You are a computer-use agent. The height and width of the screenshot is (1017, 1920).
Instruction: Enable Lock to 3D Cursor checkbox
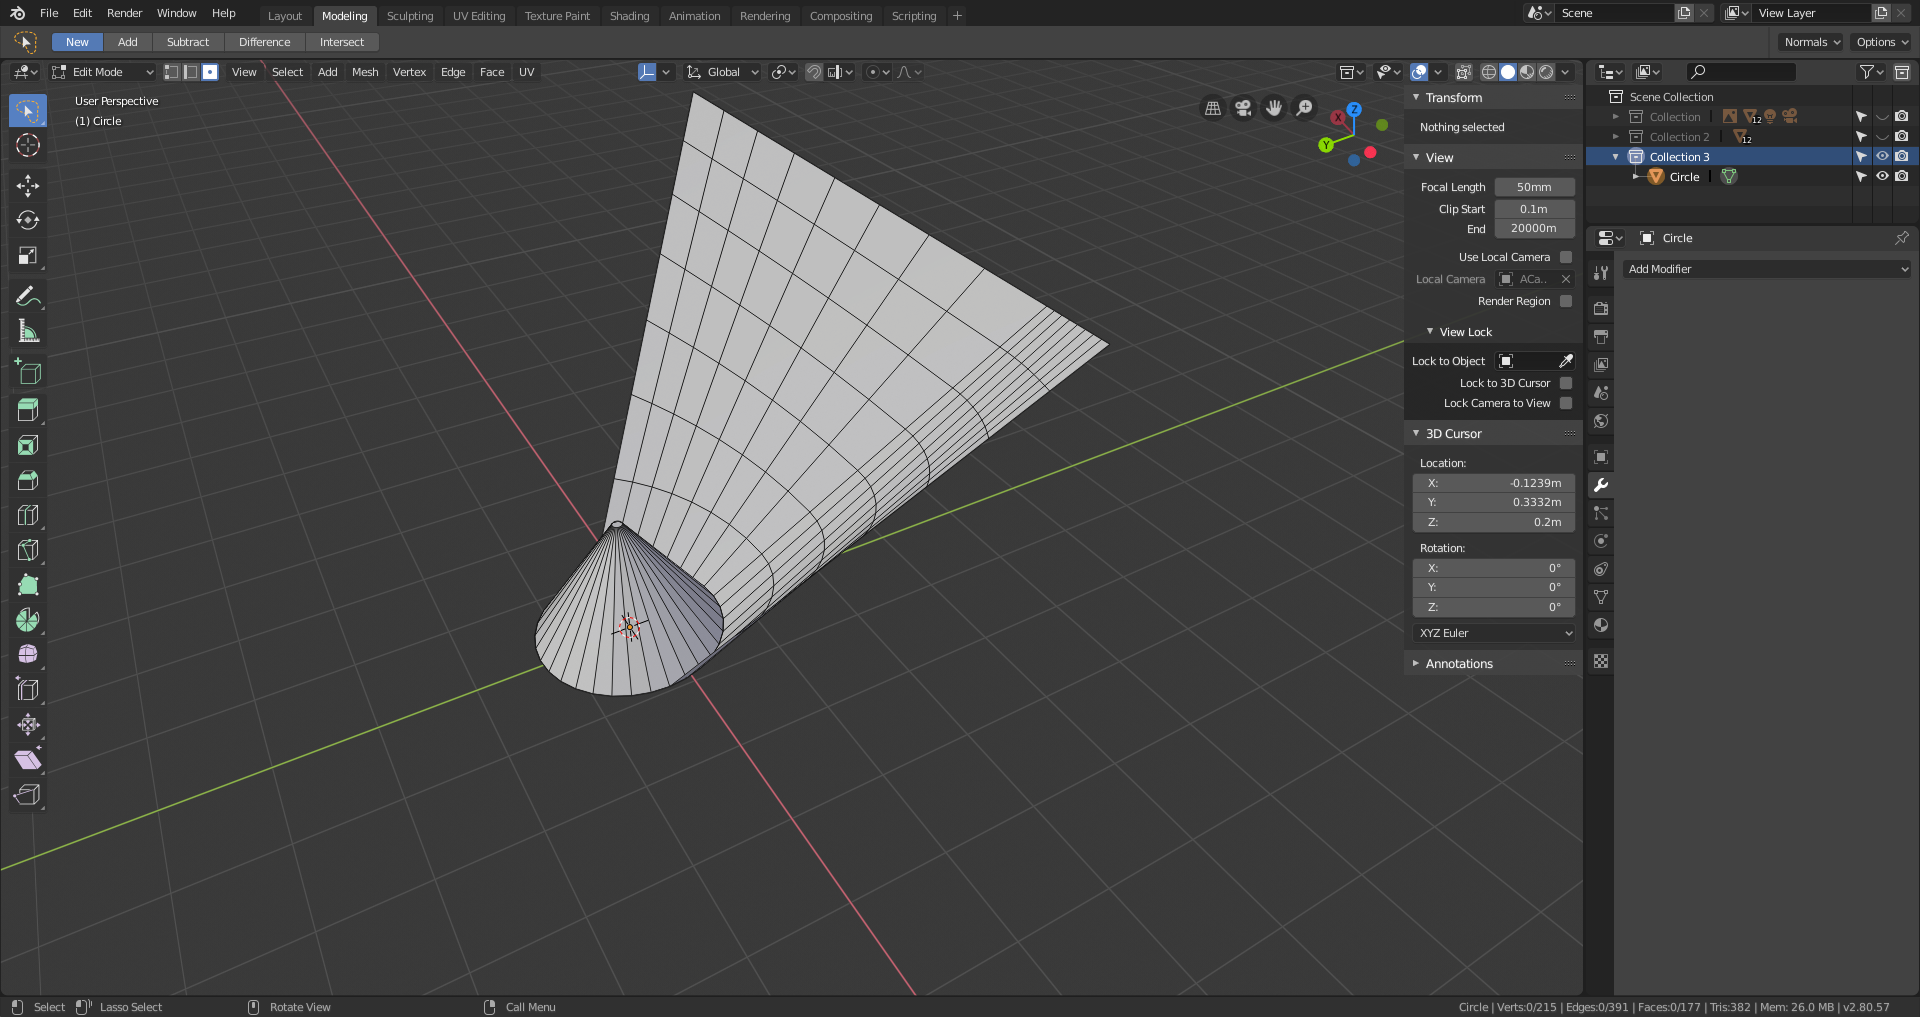pyautogui.click(x=1566, y=383)
